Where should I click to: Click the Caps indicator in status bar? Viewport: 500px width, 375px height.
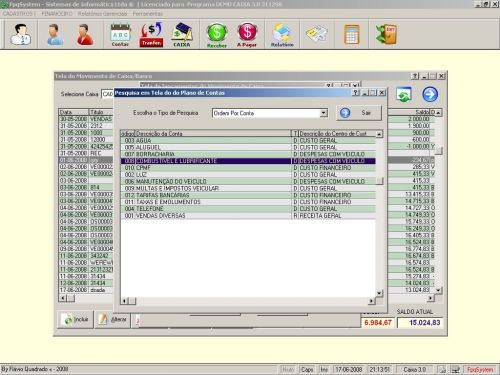click(307, 369)
